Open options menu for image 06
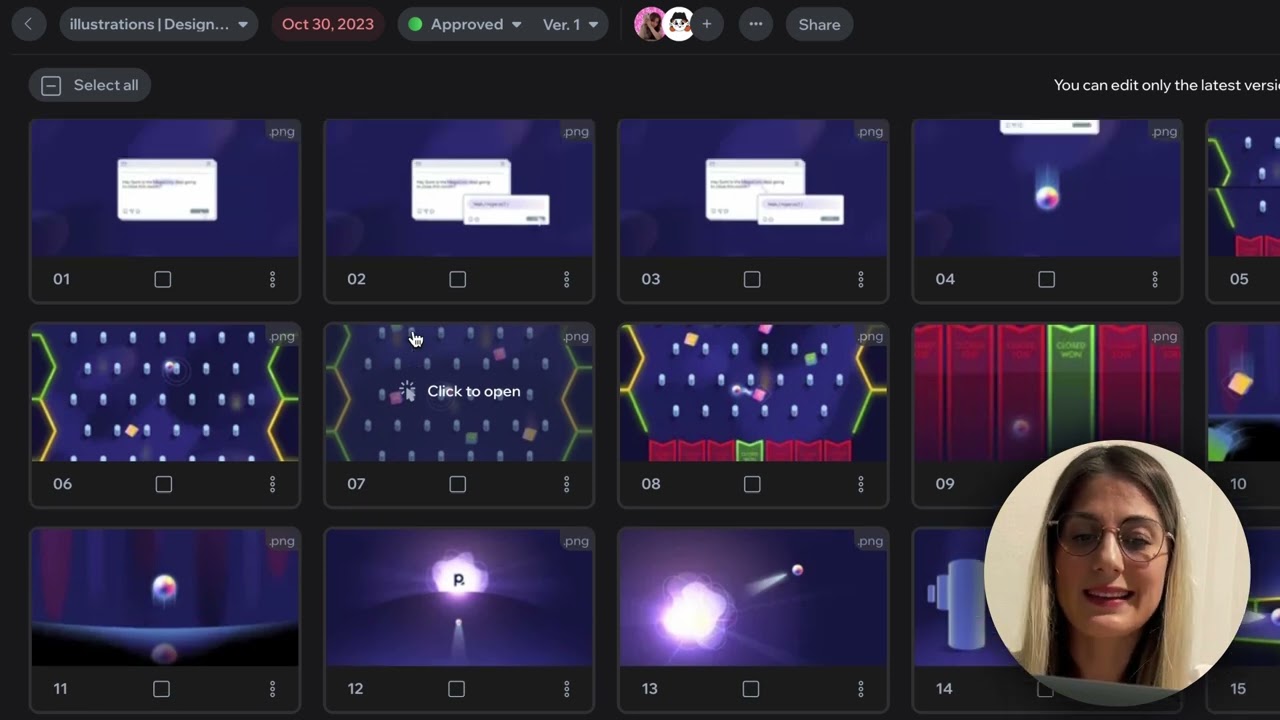This screenshot has width=1280, height=720. [272, 484]
